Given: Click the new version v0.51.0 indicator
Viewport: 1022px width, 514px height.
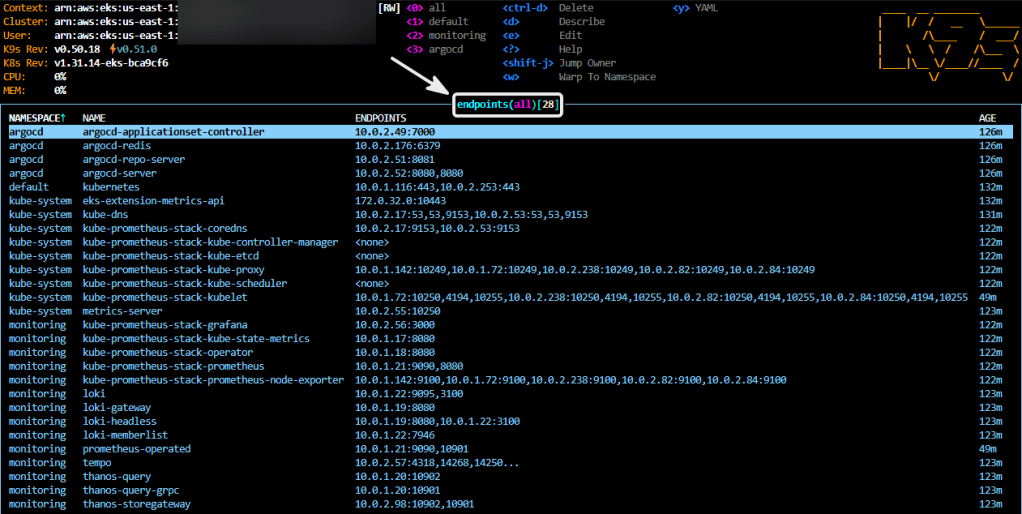Looking at the screenshot, I should click(x=136, y=49).
